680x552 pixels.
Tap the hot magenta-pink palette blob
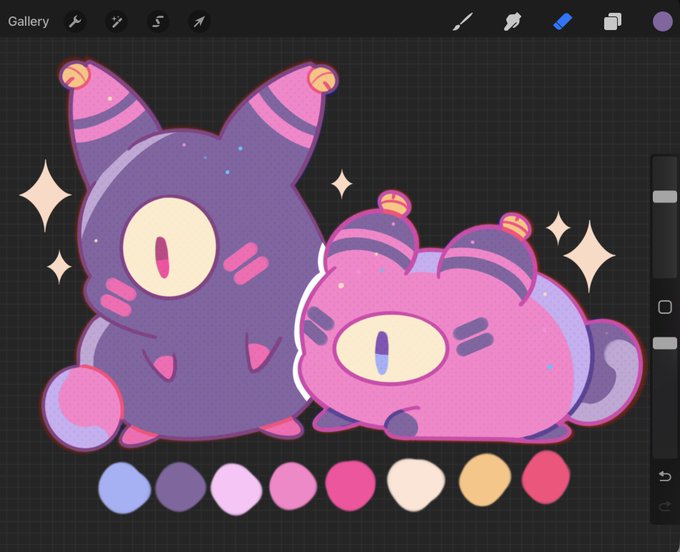350,486
